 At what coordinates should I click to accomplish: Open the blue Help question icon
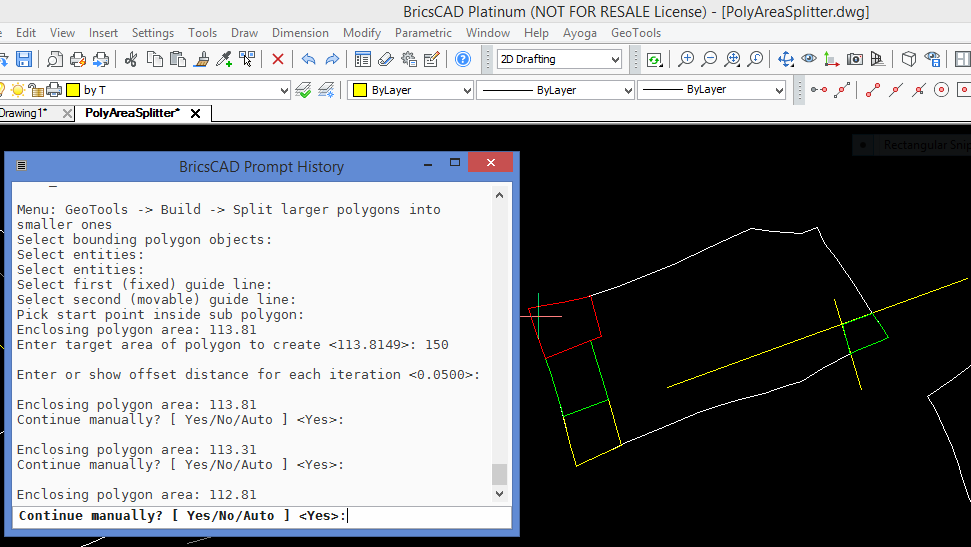pos(463,60)
